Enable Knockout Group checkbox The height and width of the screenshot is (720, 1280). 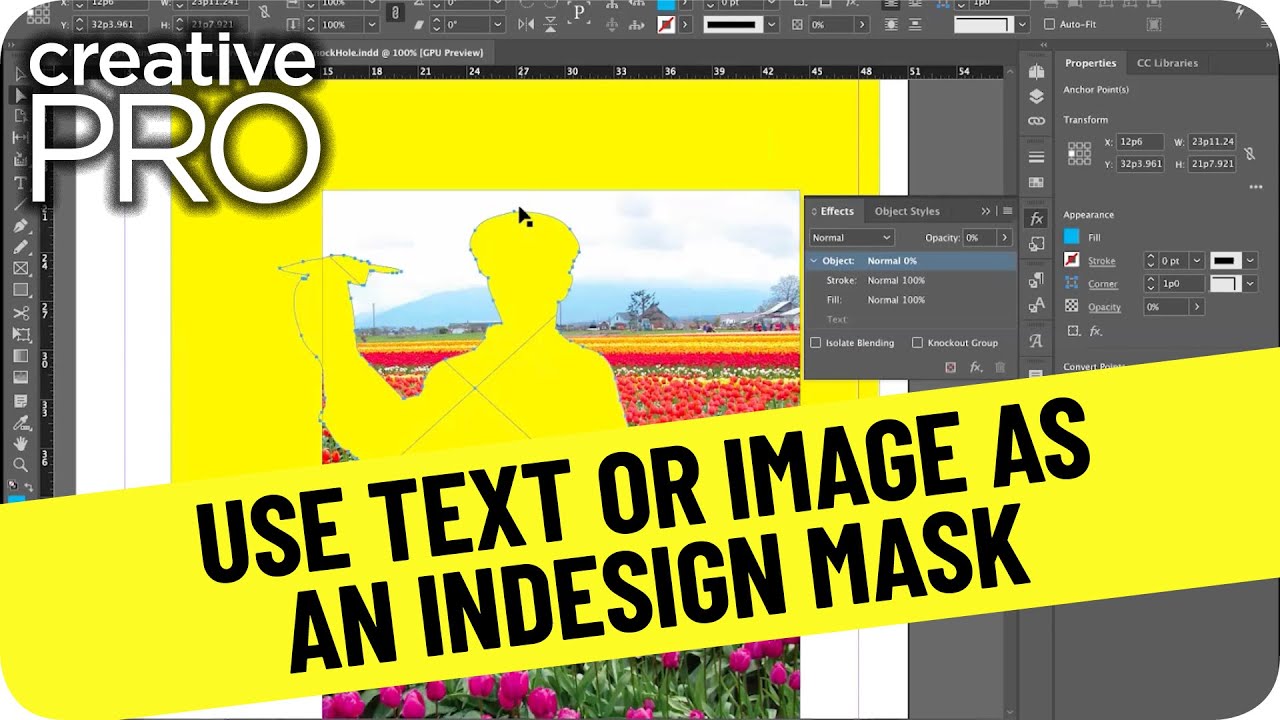coord(917,343)
